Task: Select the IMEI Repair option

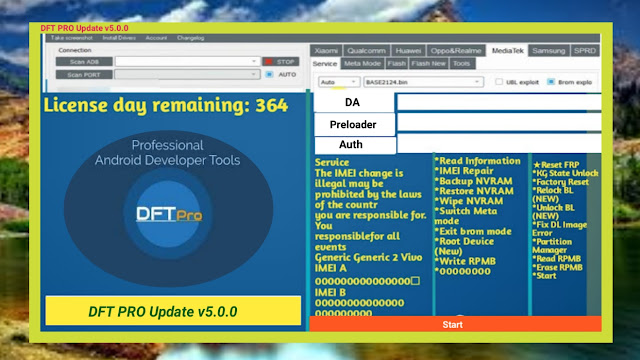Action: pyautogui.click(x=464, y=171)
